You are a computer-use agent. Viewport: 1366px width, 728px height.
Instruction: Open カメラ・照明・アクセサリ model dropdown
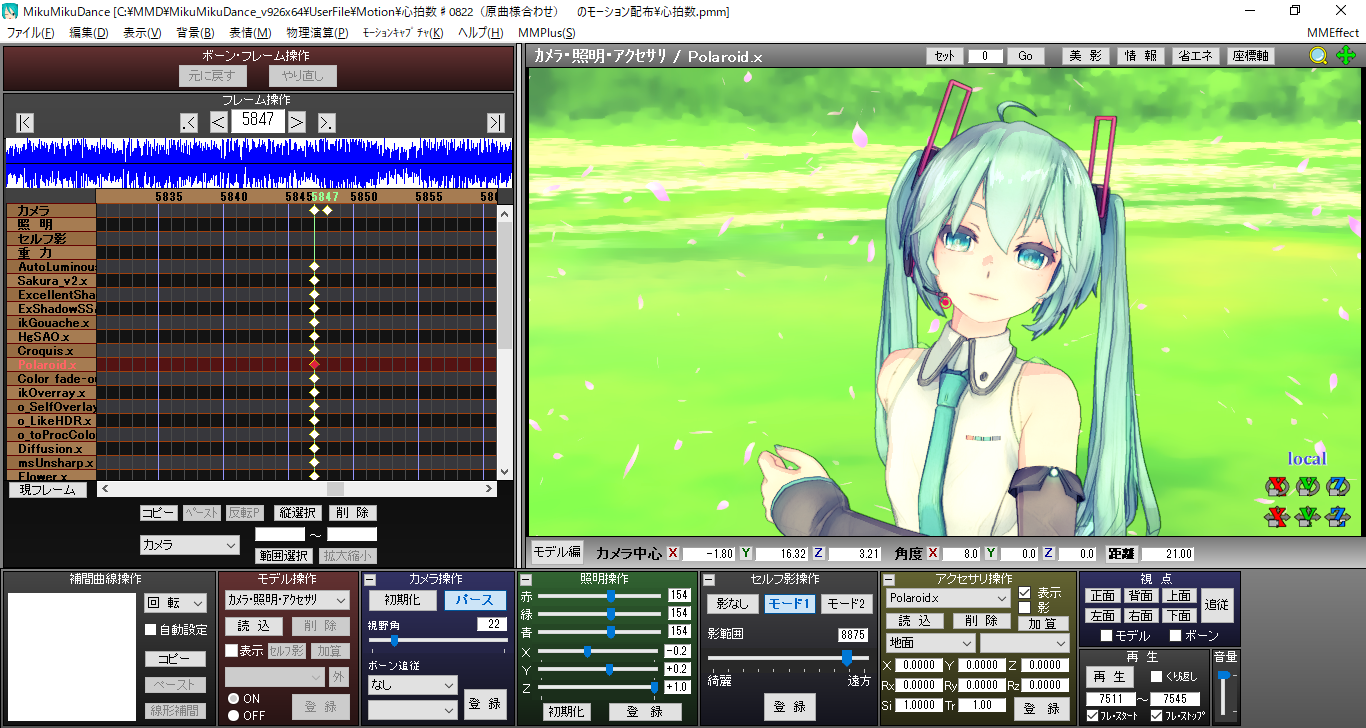[x=286, y=600]
